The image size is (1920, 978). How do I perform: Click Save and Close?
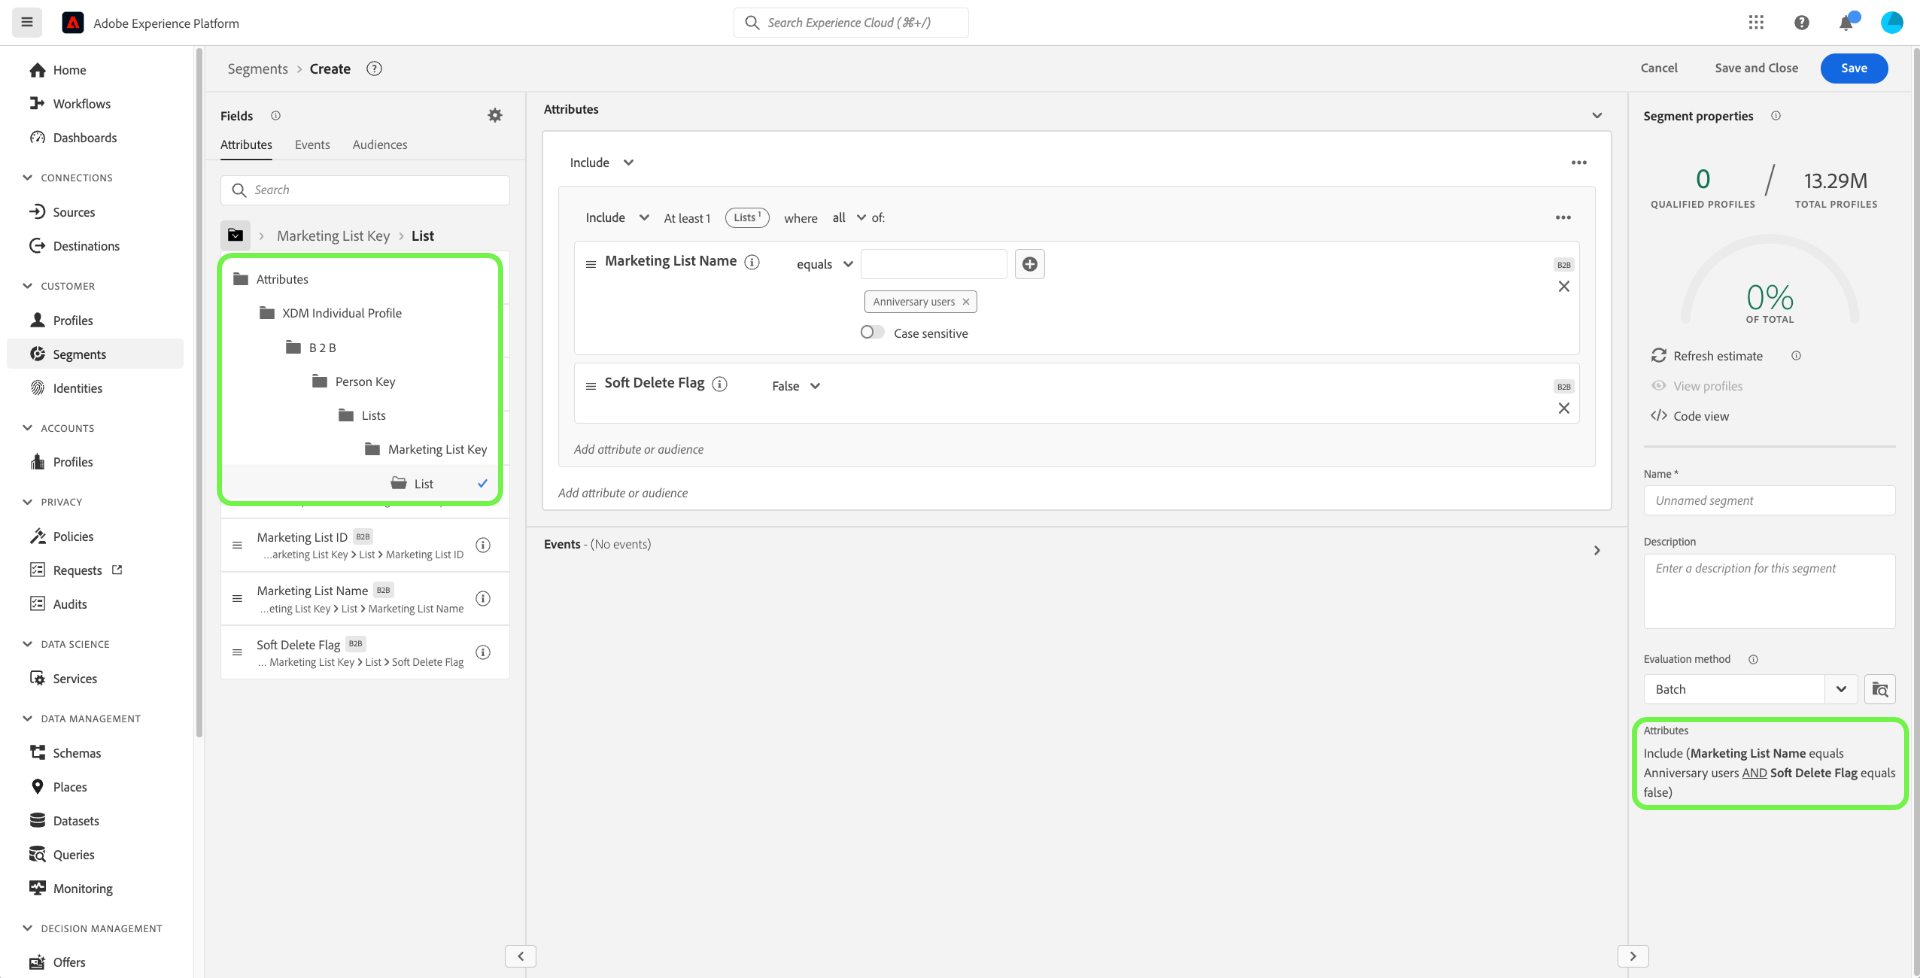(1756, 68)
